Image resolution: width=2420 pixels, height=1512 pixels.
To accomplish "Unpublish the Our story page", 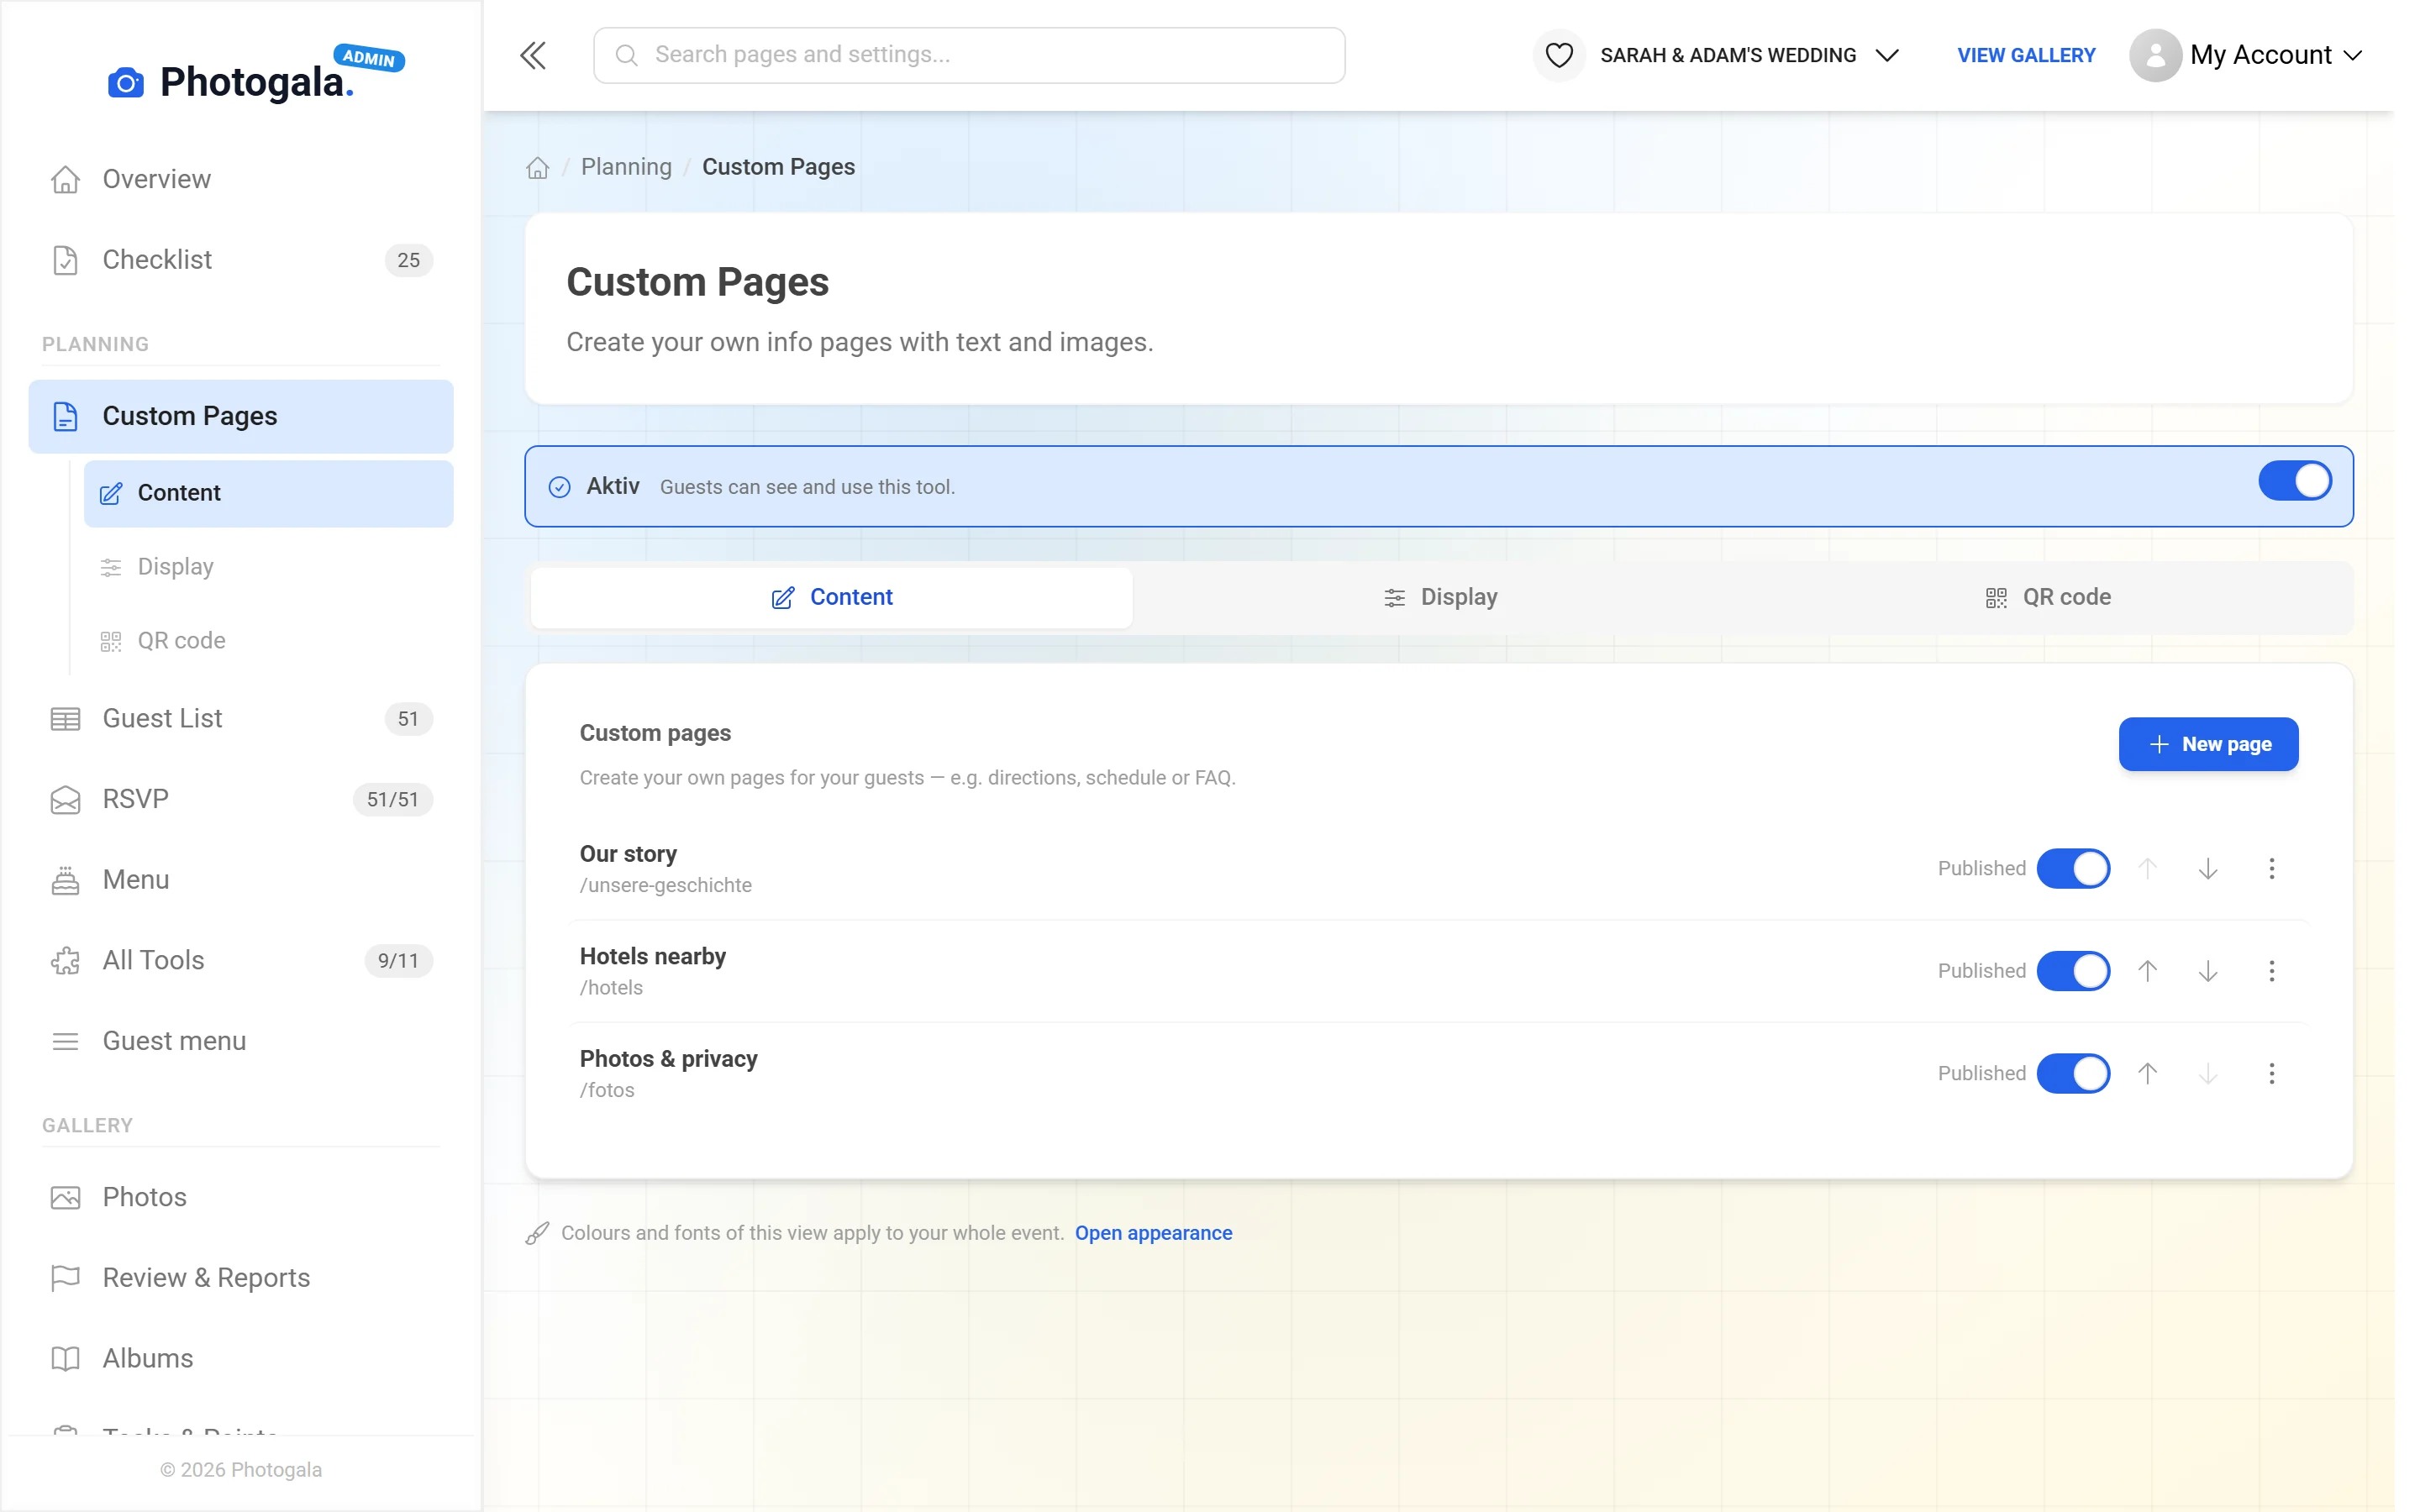I will click(x=2072, y=868).
